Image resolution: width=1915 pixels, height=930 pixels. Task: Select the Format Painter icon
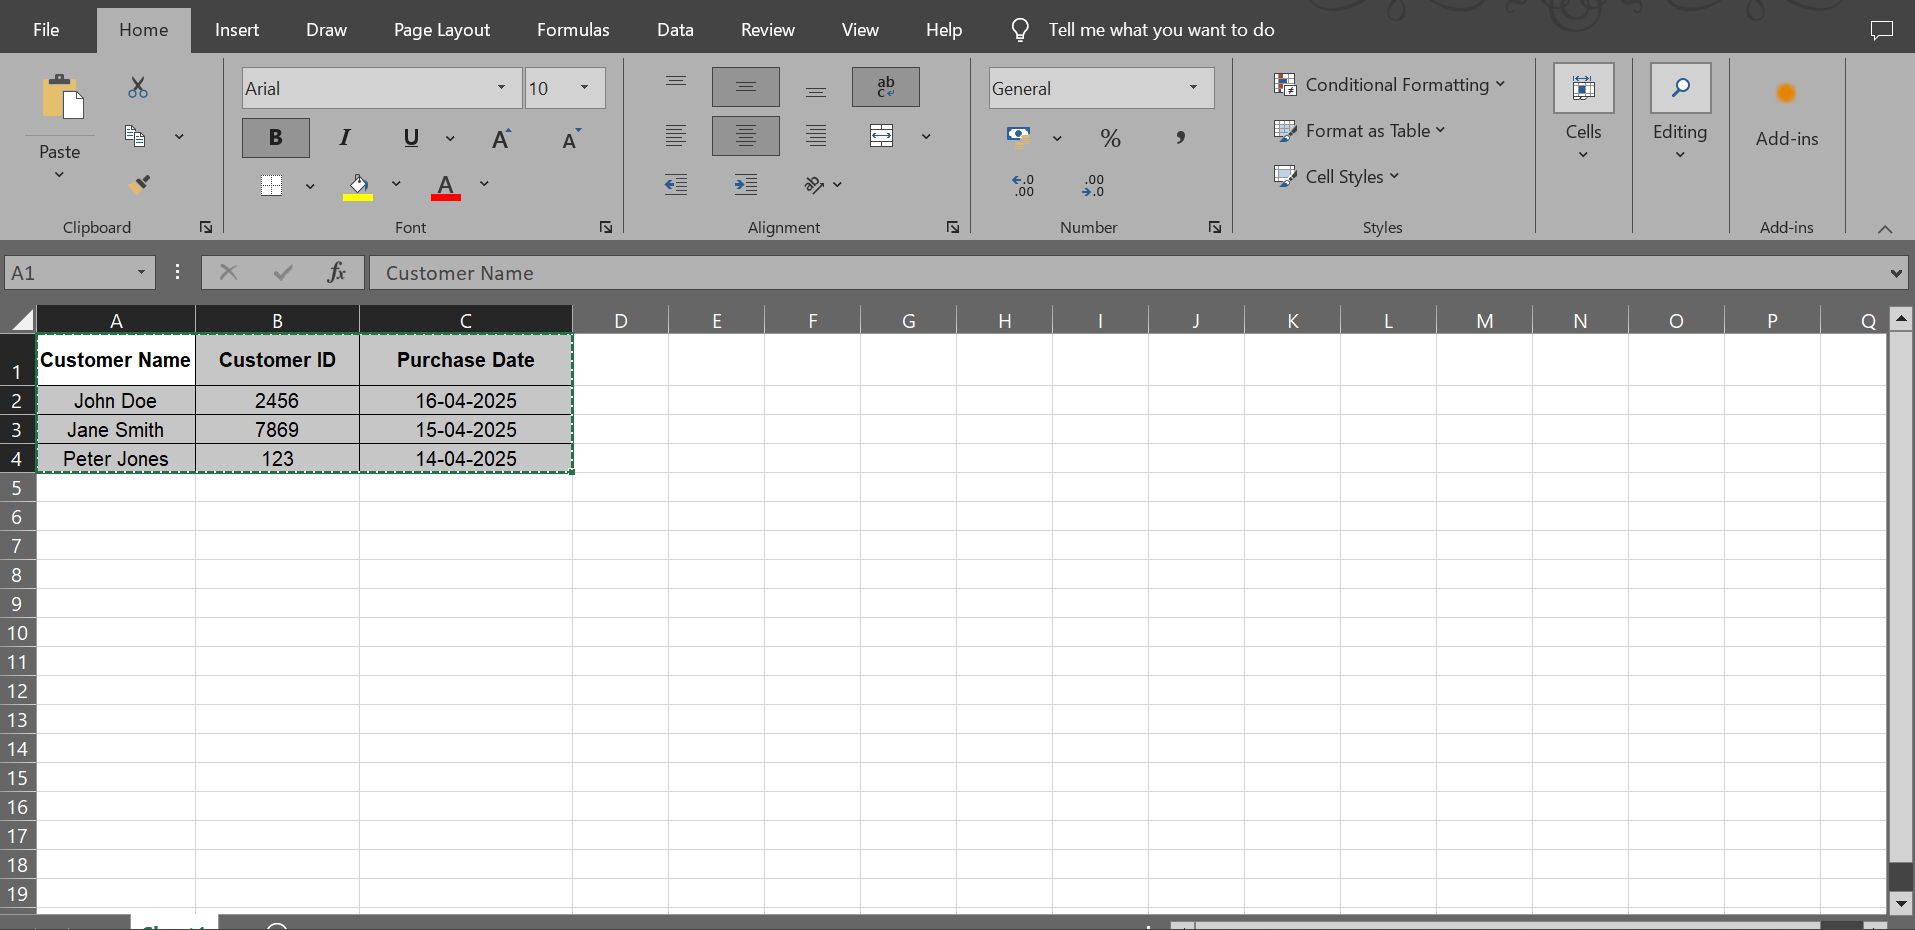coord(139,183)
